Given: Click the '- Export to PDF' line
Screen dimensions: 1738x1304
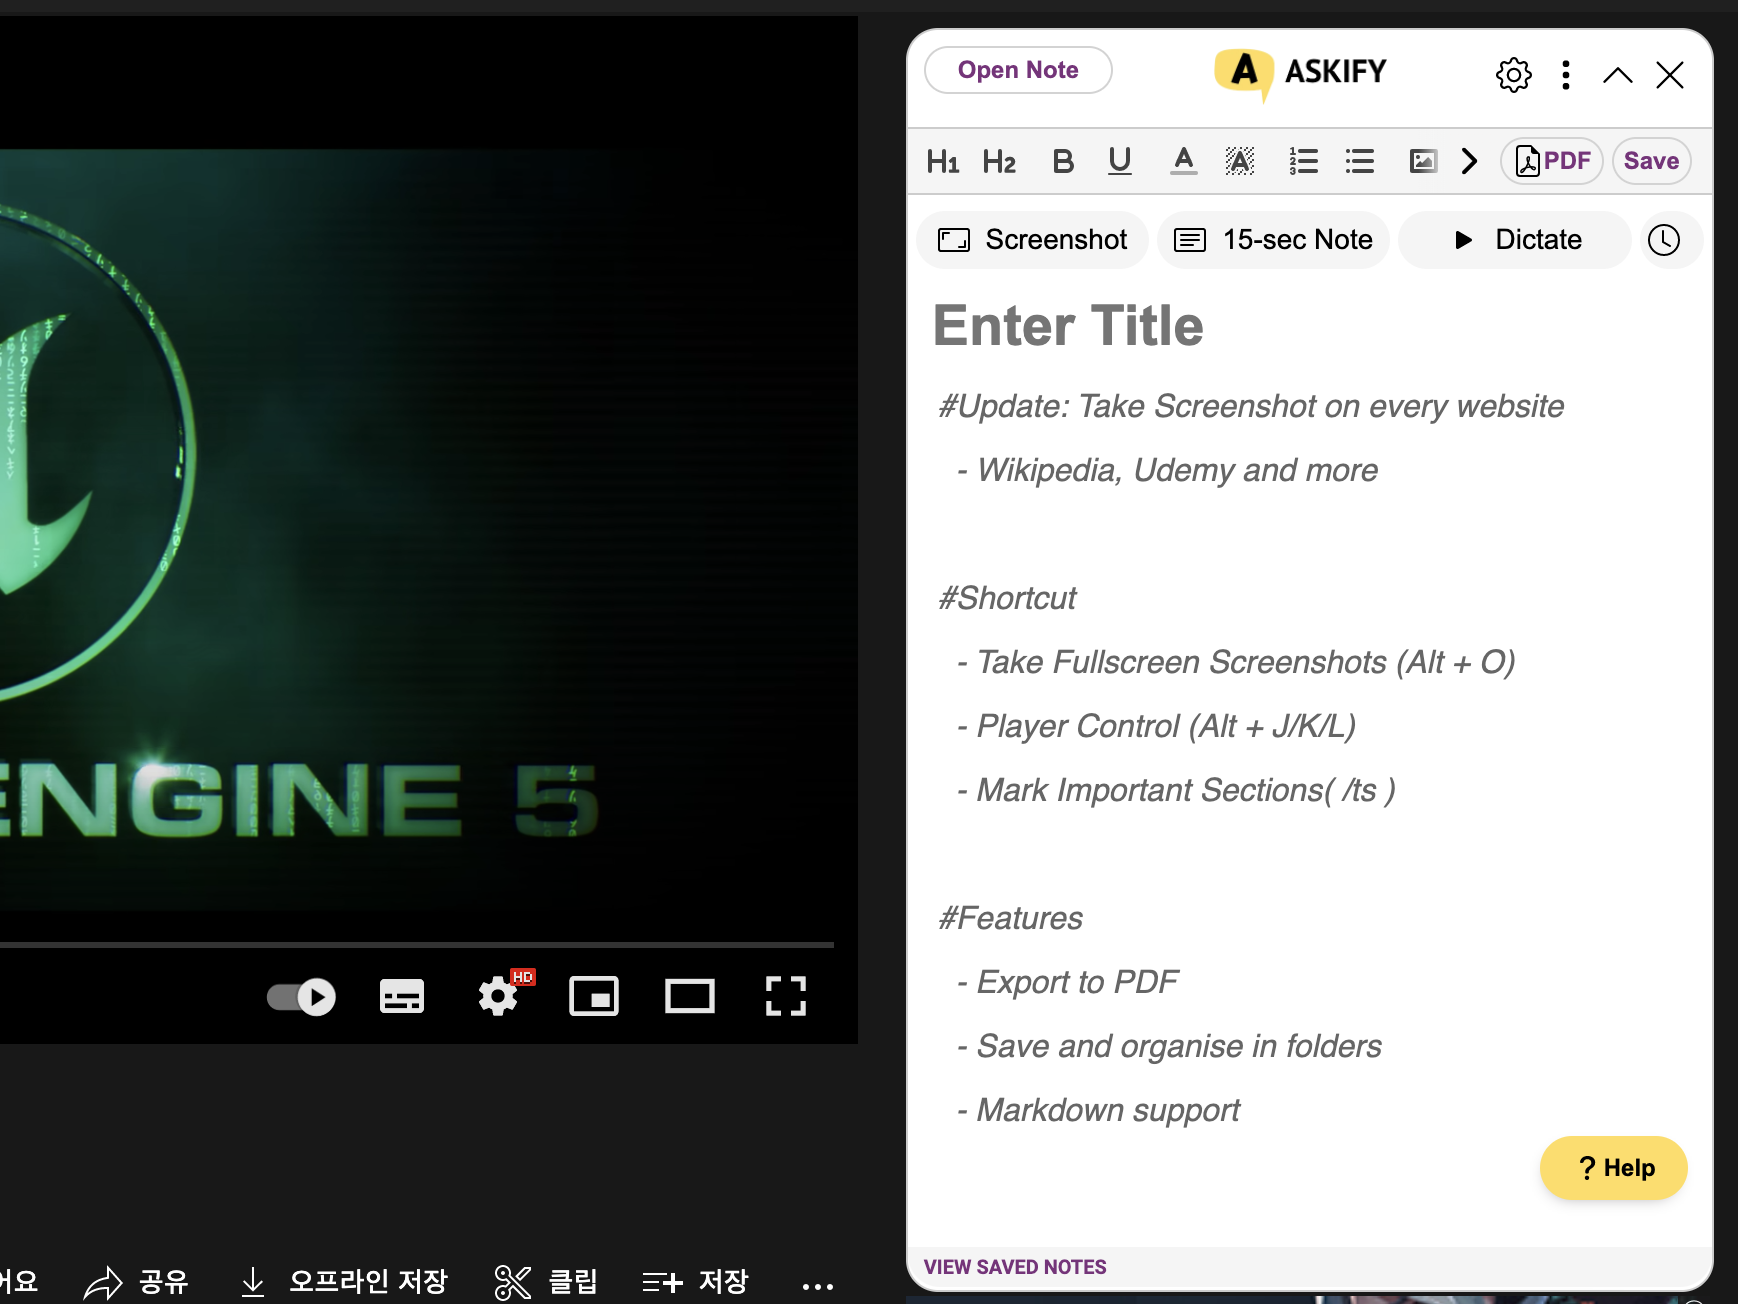Looking at the screenshot, I should coord(1067,982).
